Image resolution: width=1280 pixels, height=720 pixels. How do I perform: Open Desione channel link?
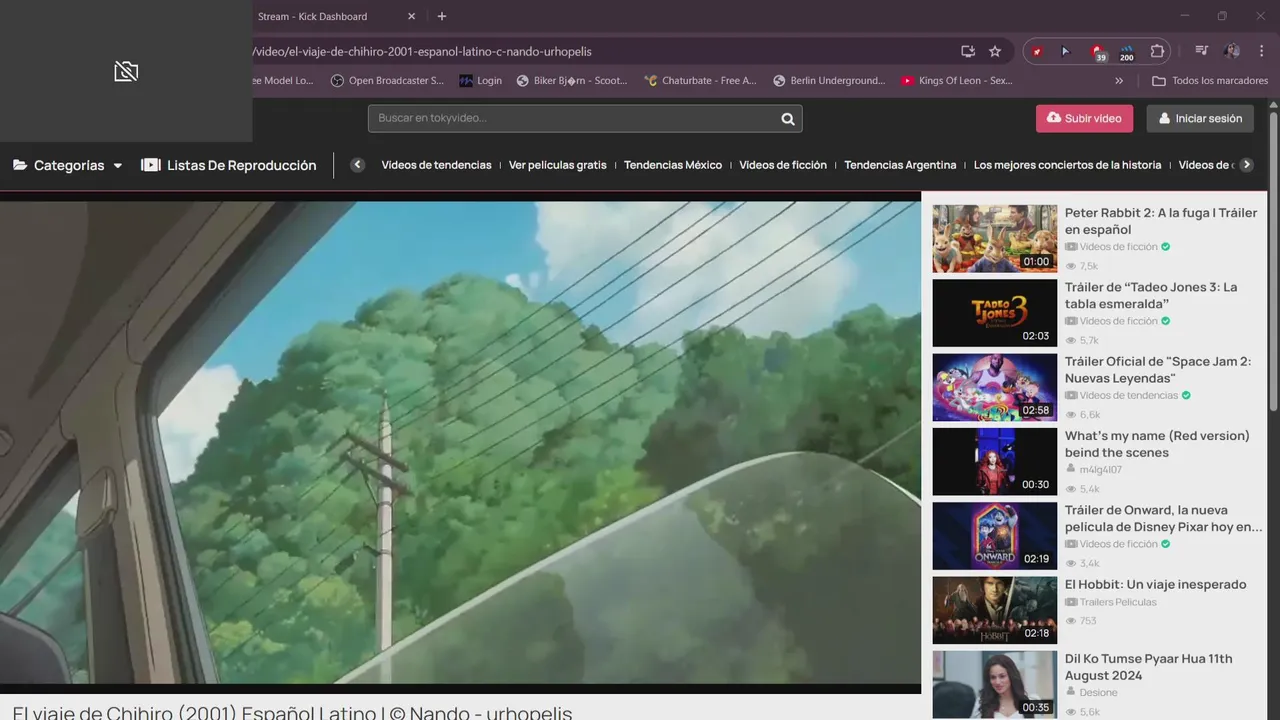click(x=1098, y=692)
